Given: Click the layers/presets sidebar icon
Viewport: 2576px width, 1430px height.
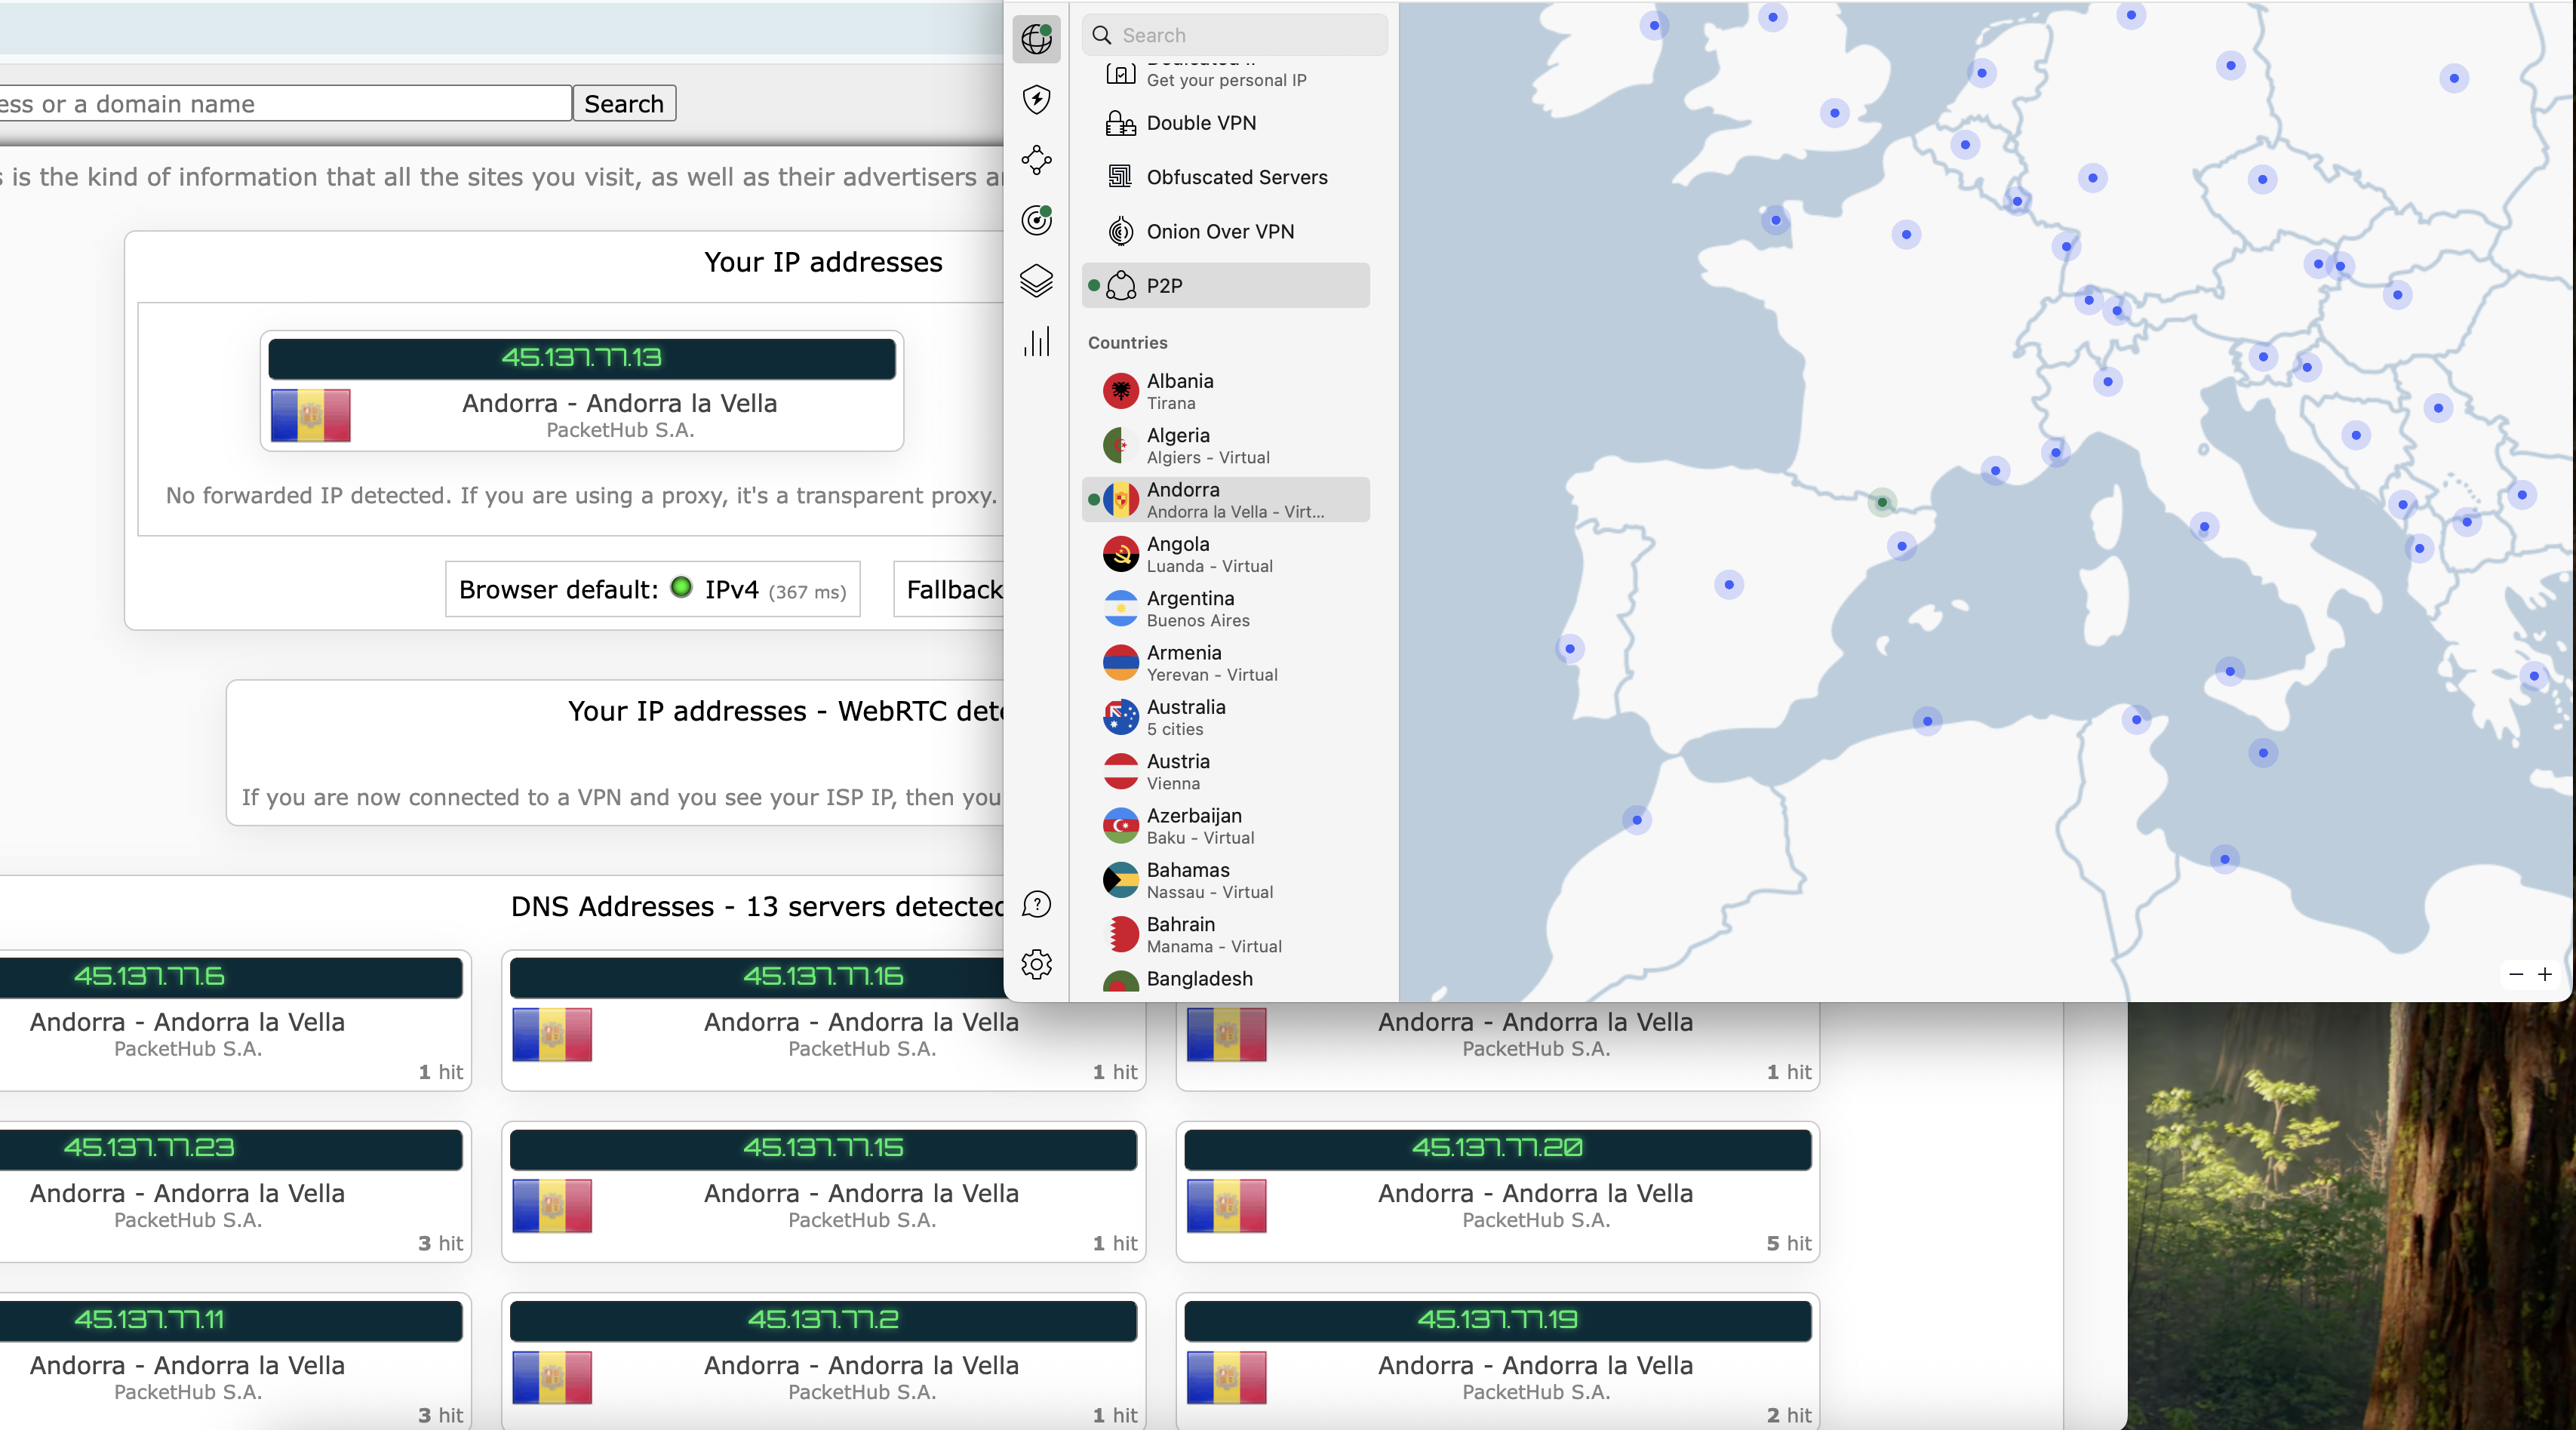Looking at the screenshot, I should 1037,282.
